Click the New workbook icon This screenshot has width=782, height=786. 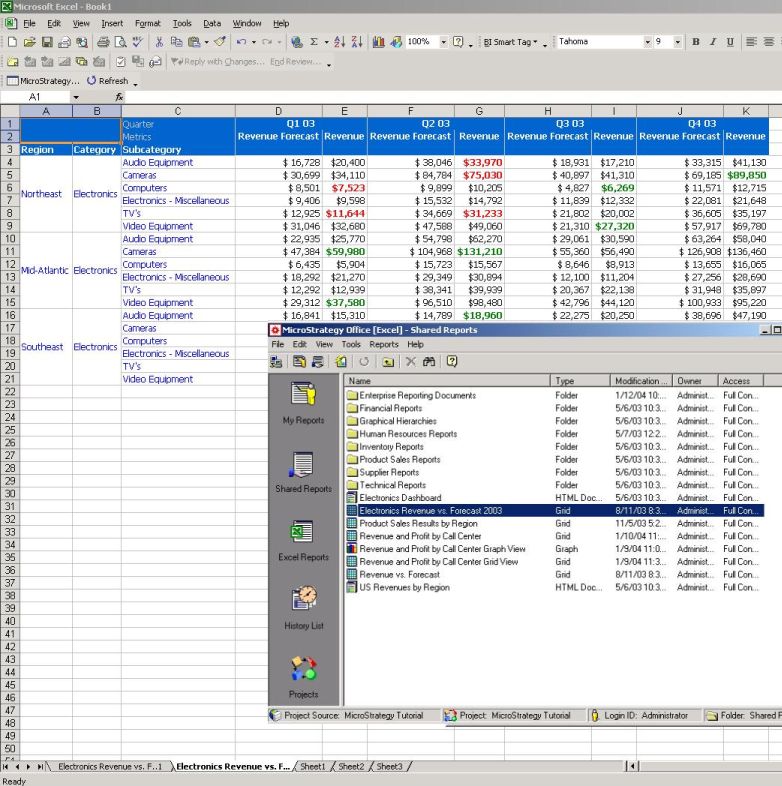(x=12, y=42)
